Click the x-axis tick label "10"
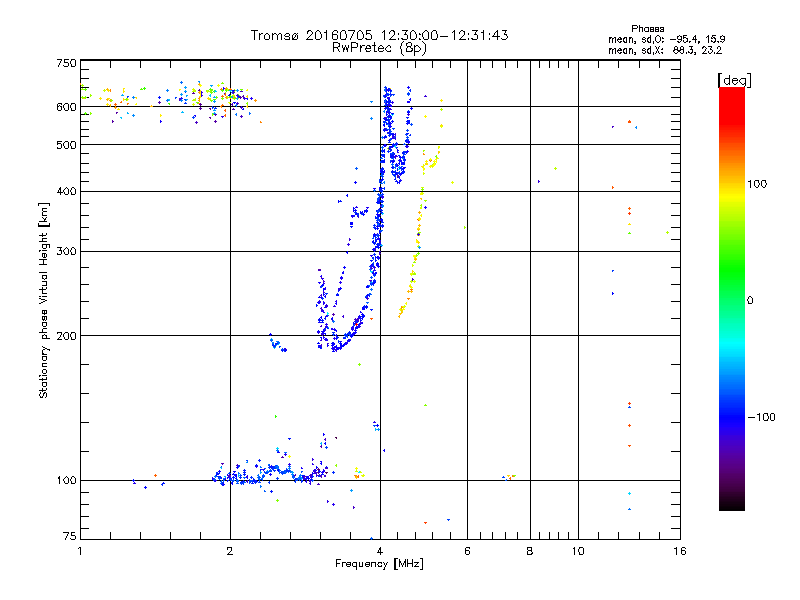The width and height of the screenshot is (800, 600). click(x=578, y=551)
